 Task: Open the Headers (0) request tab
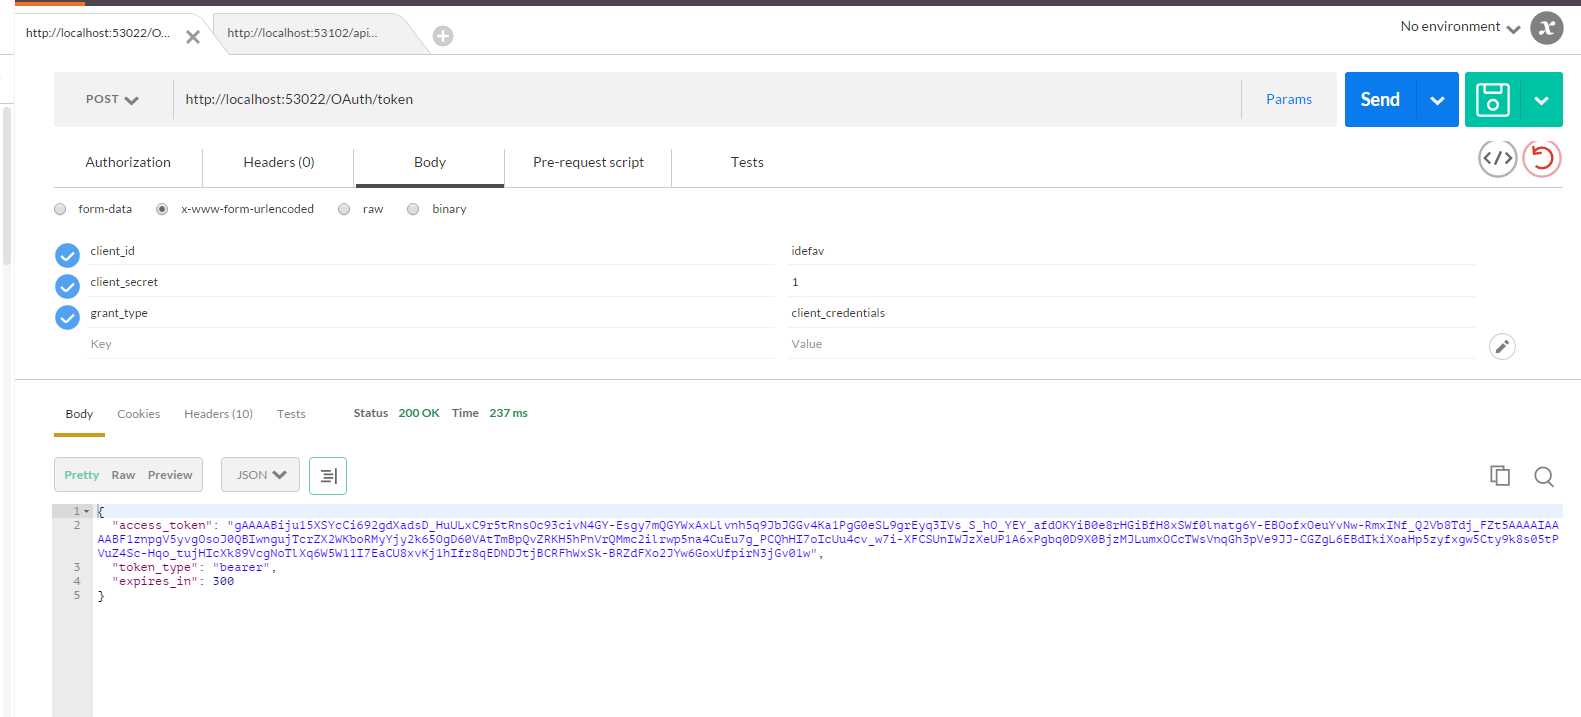(x=279, y=162)
